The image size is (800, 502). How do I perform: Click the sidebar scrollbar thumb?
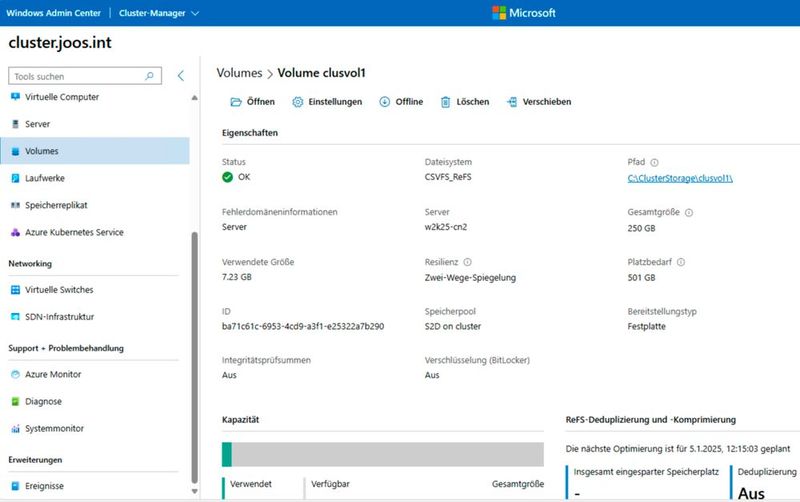(x=194, y=357)
